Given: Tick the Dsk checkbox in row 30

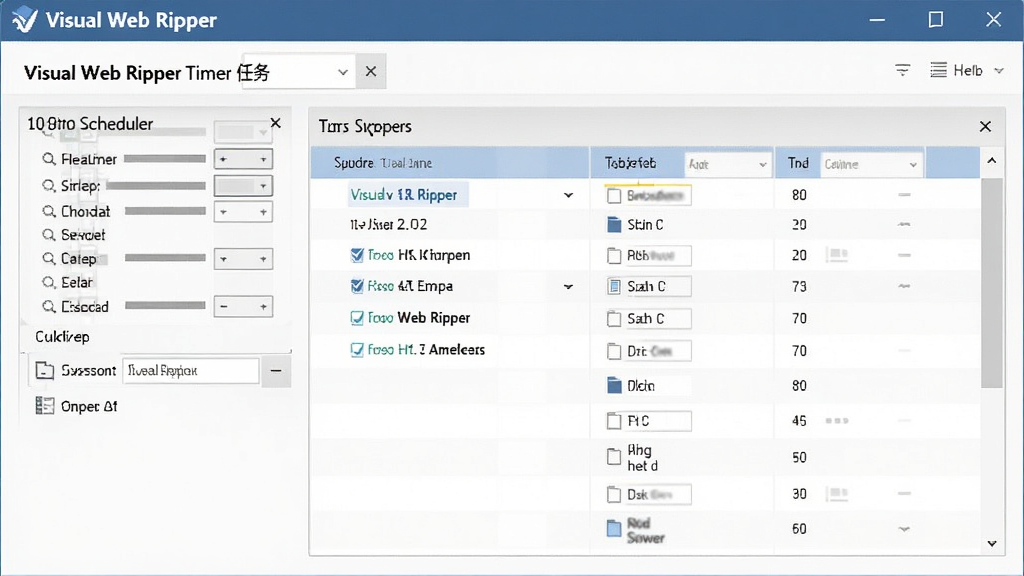Looking at the screenshot, I should [614, 494].
